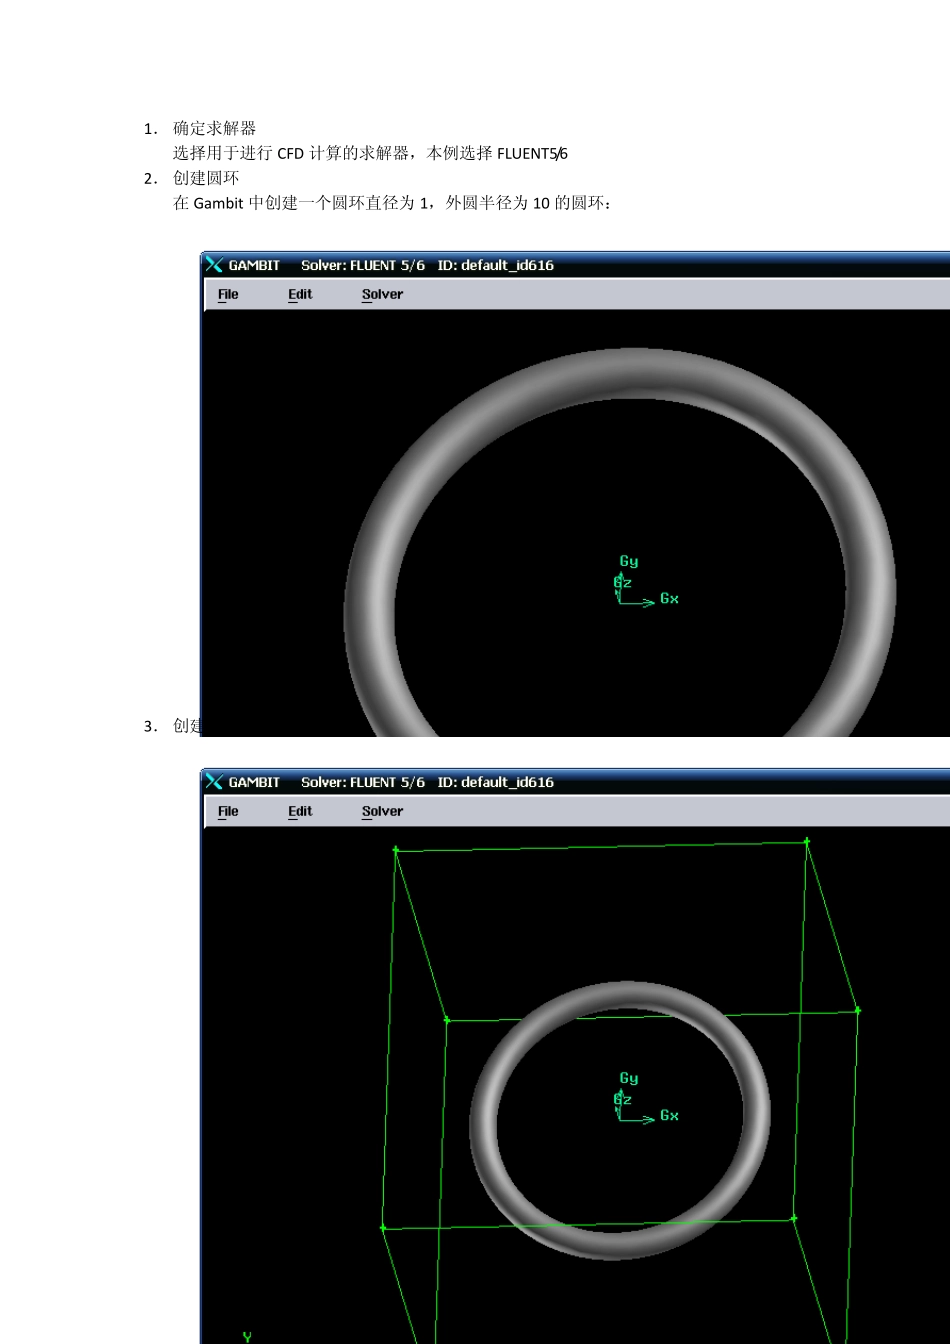Click the green Y axis label at lower left
This screenshot has width=950, height=1344.
click(247, 1336)
